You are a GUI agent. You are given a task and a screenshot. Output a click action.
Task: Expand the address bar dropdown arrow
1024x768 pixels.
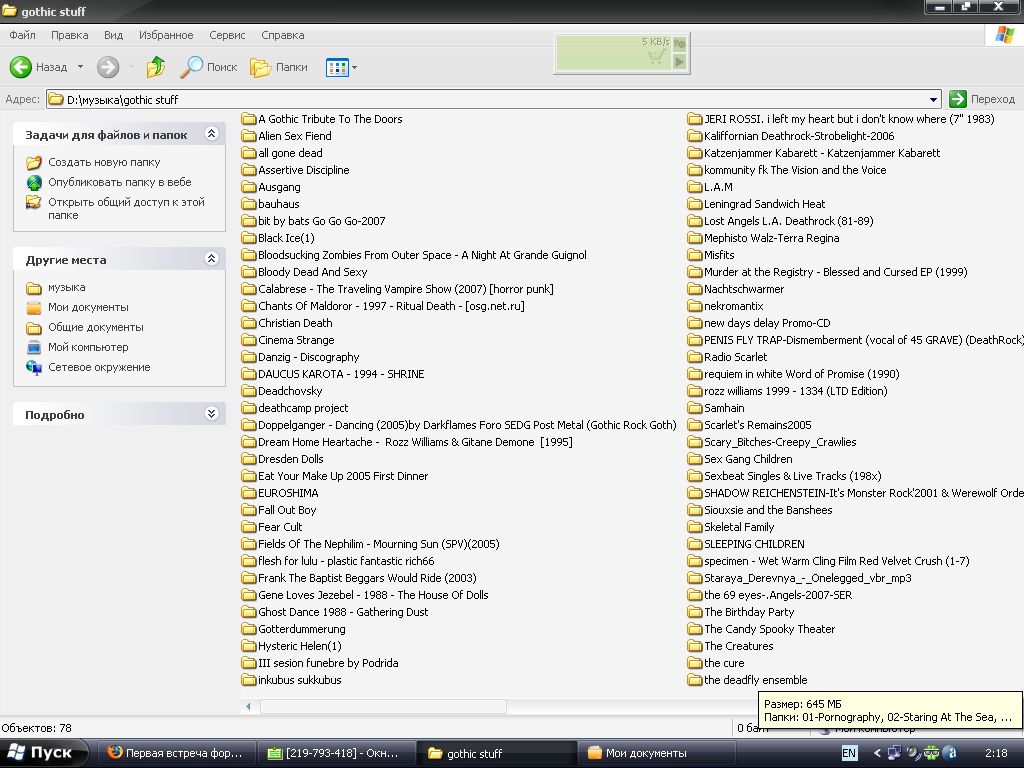[934, 99]
